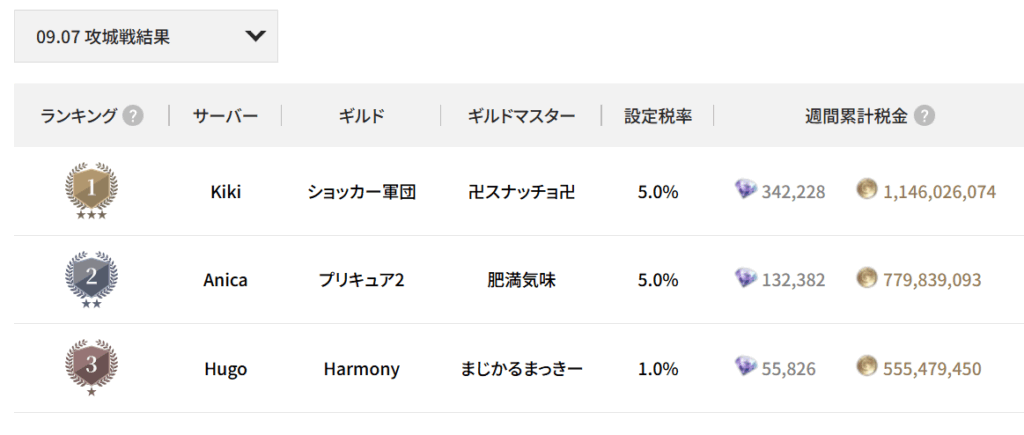This screenshot has height=435, width=1024.
Task: Click the ranking help question mark icon
Action: coord(133,116)
